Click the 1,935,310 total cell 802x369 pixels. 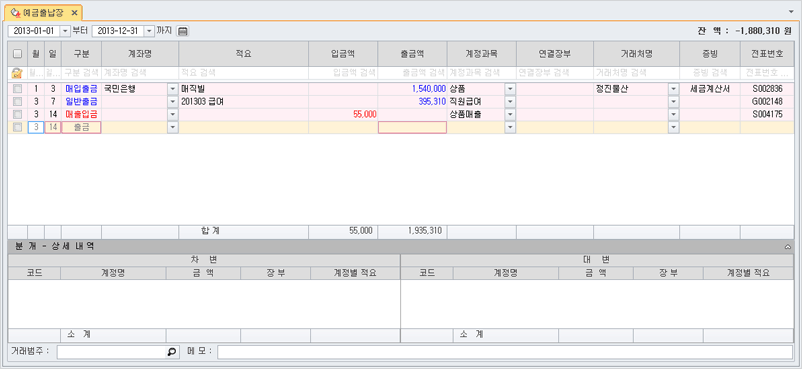coord(412,231)
